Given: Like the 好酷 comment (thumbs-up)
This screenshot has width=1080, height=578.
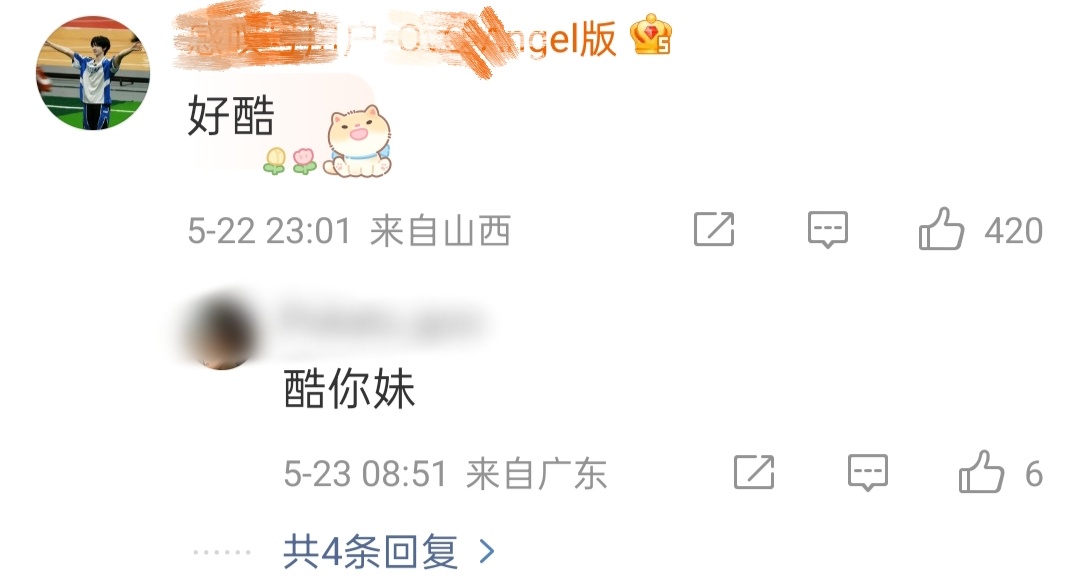Looking at the screenshot, I should click(941, 229).
